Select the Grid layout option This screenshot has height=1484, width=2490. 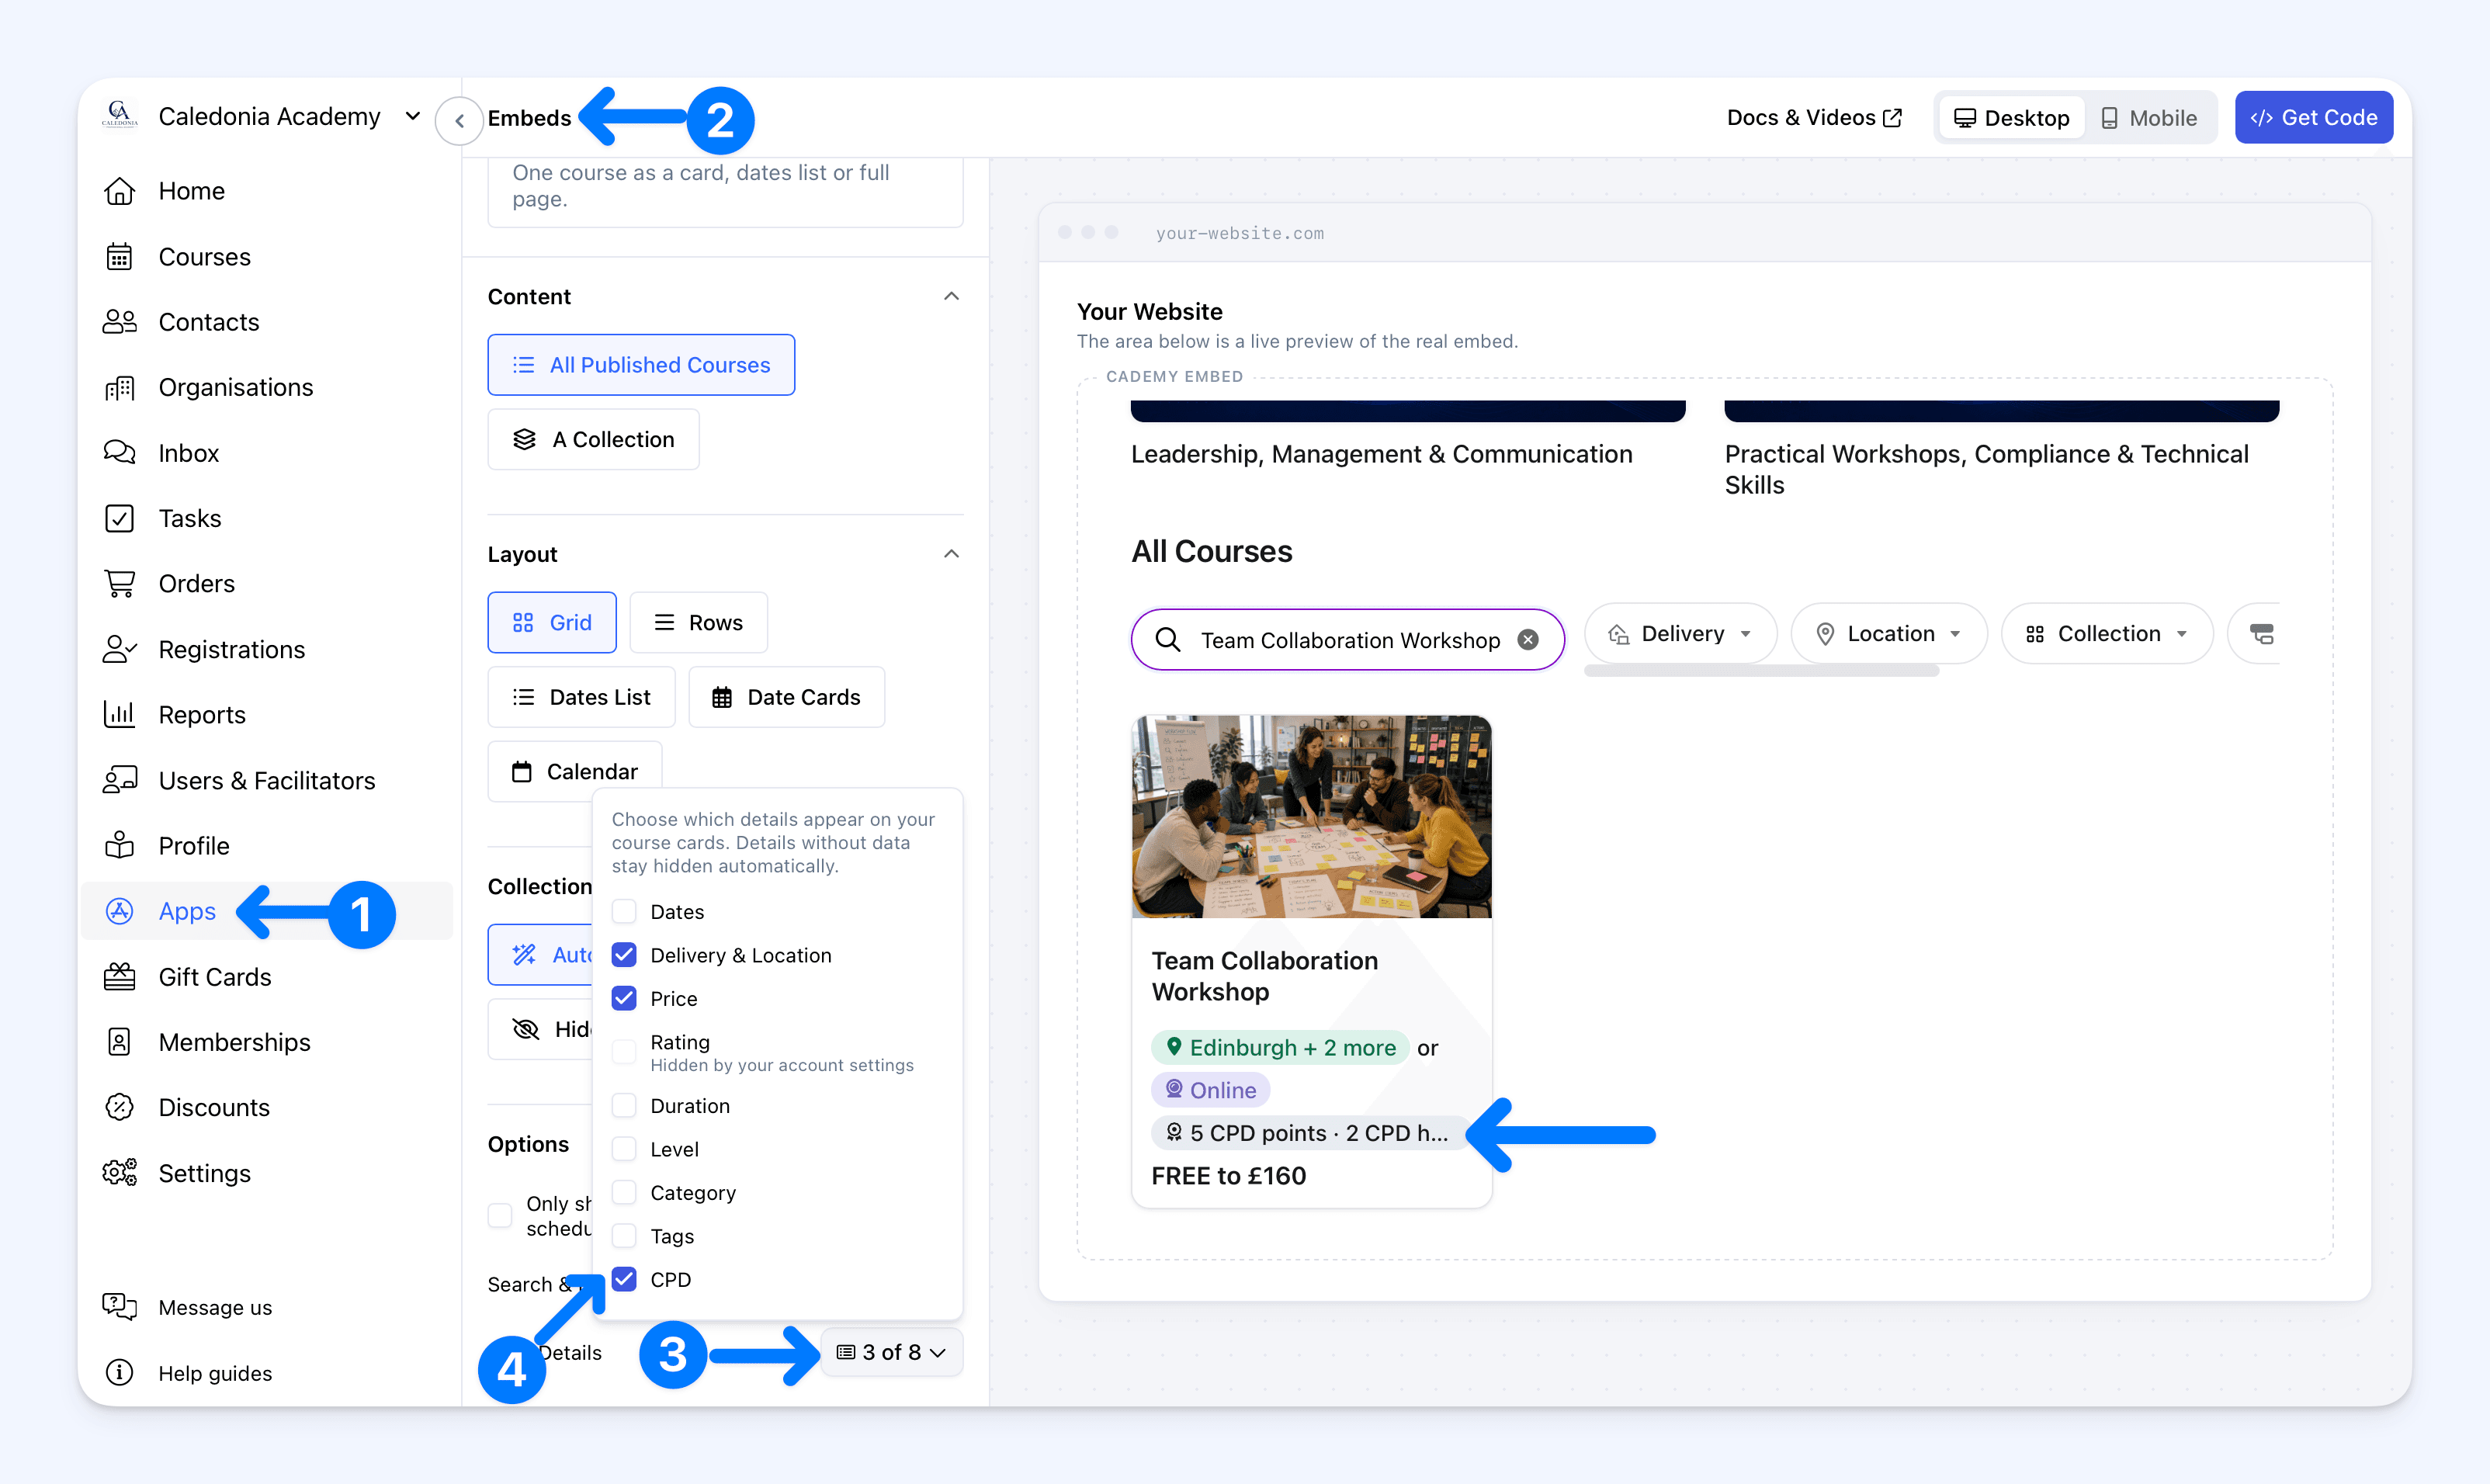[552, 622]
